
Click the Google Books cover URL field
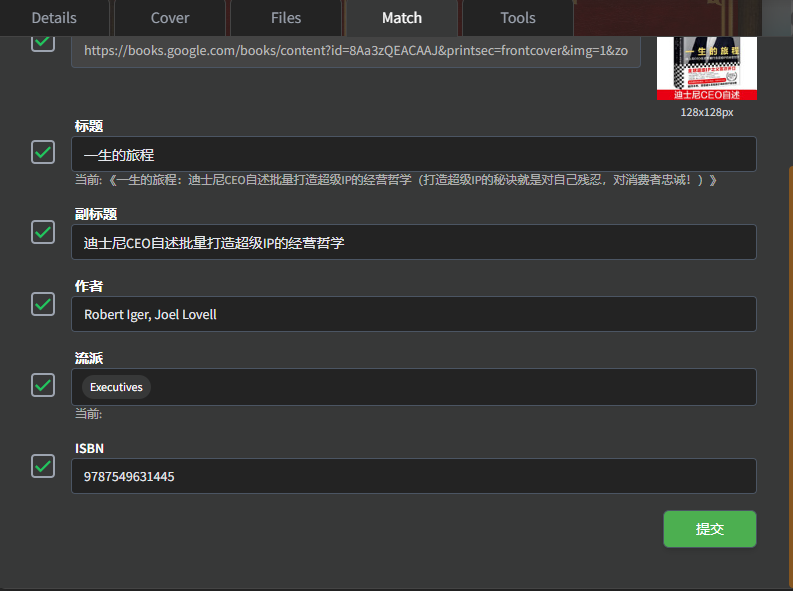coord(355,50)
